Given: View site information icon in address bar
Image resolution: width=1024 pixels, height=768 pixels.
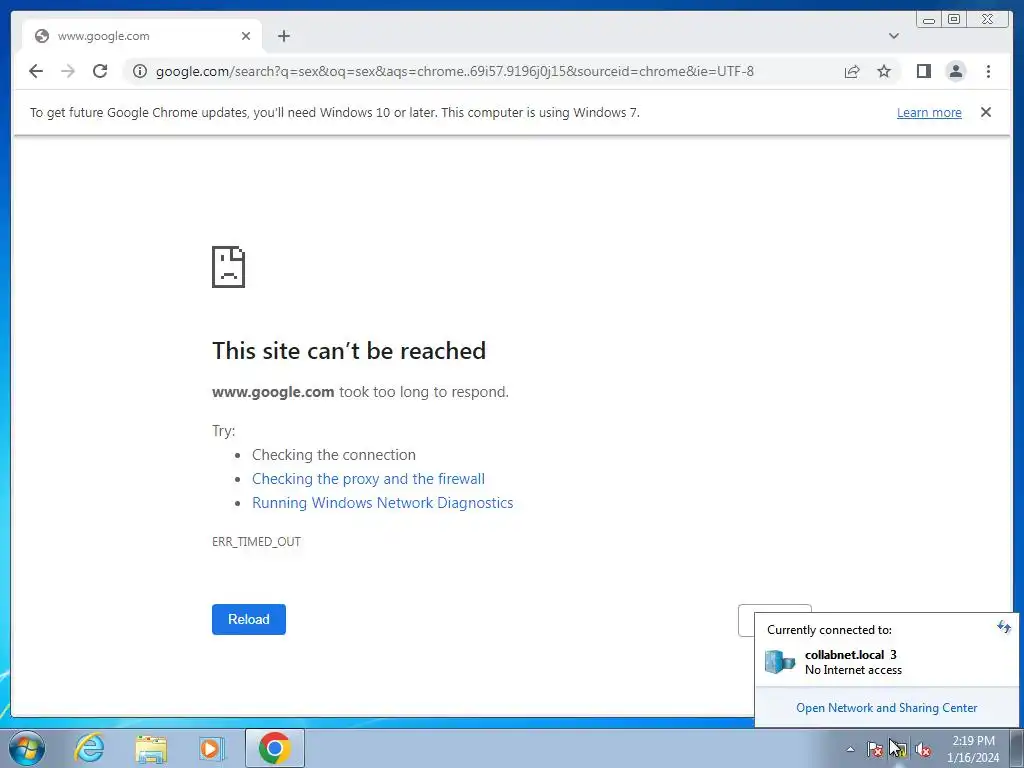Looking at the screenshot, I should click(x=140, y=71).
